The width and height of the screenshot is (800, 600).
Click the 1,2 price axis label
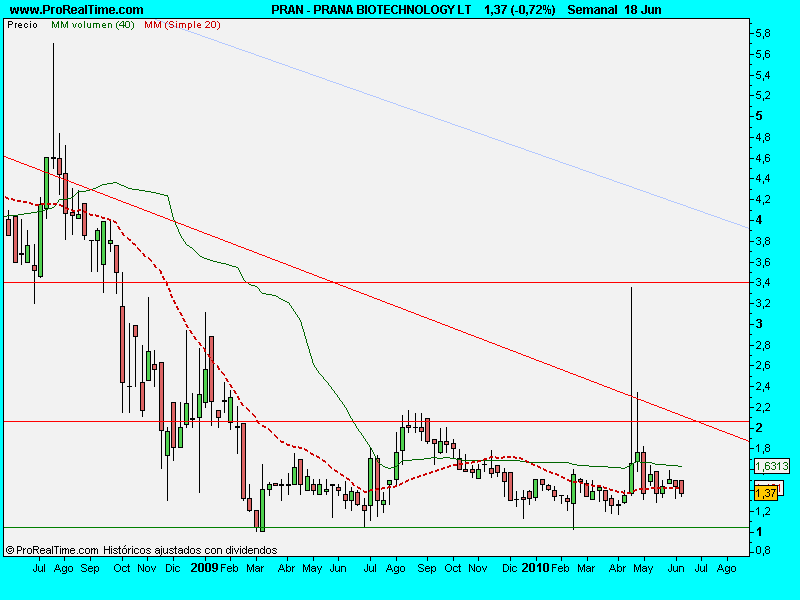click(763, 511)
